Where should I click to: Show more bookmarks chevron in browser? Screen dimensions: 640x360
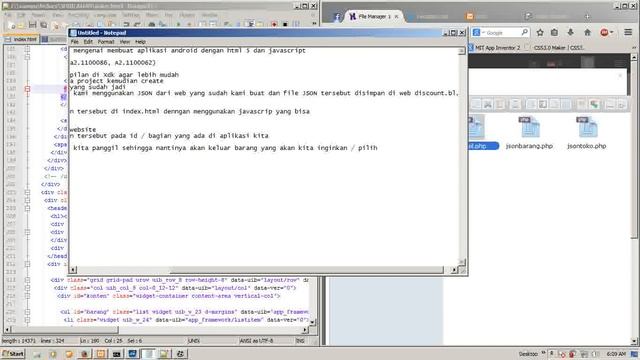coord(634,48)
